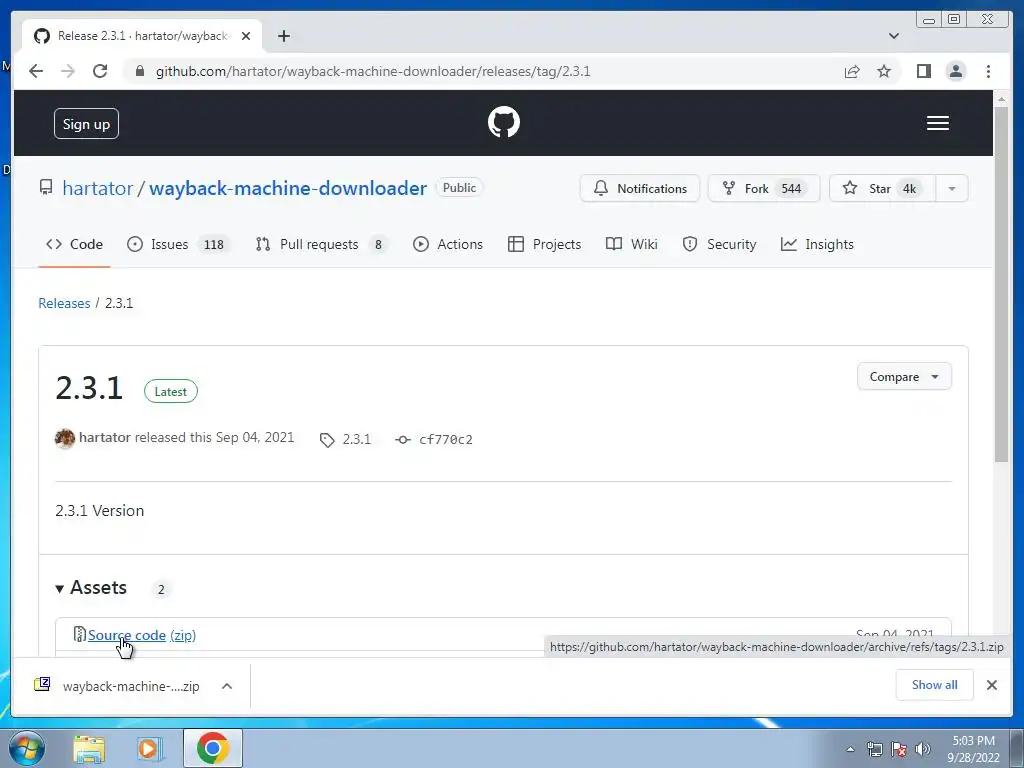Click the volume speaker tray icon
The height and width of the screenshot is (768, 1024).
tap(923, 749)
